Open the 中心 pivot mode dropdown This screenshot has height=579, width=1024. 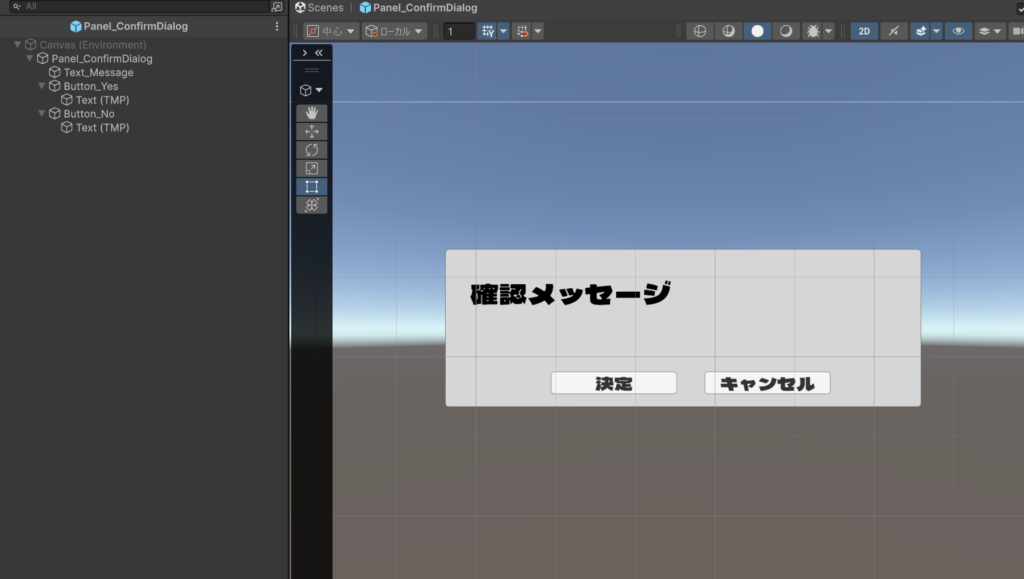331,31
